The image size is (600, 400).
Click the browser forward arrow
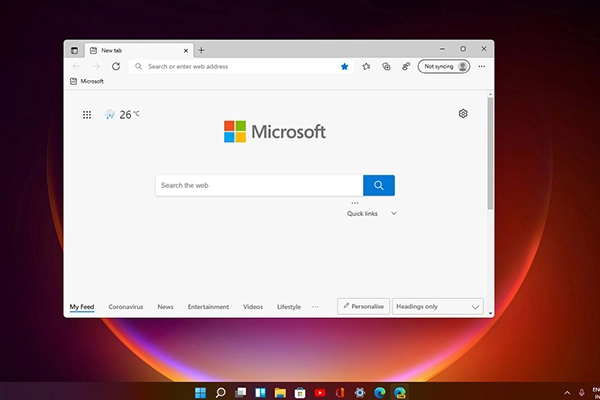[x=96, y=66]
